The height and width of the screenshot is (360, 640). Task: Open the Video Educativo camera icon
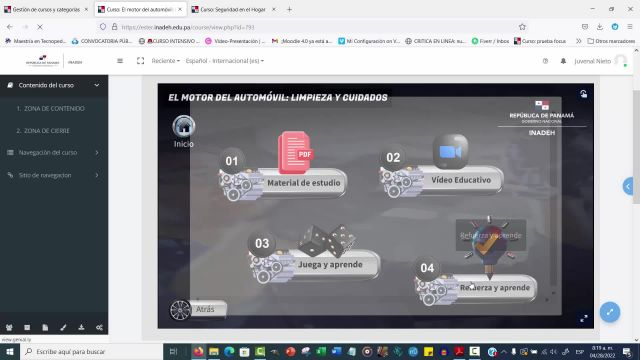(450, 151)
